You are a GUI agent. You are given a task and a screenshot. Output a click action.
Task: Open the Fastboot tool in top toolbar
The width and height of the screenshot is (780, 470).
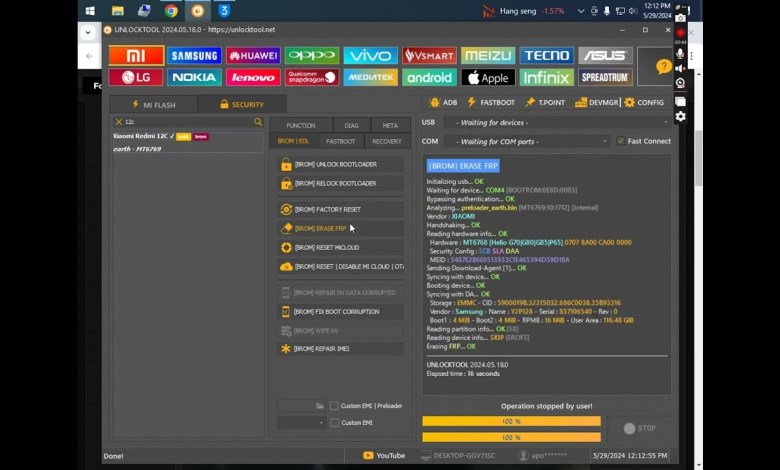coord(492,102)
